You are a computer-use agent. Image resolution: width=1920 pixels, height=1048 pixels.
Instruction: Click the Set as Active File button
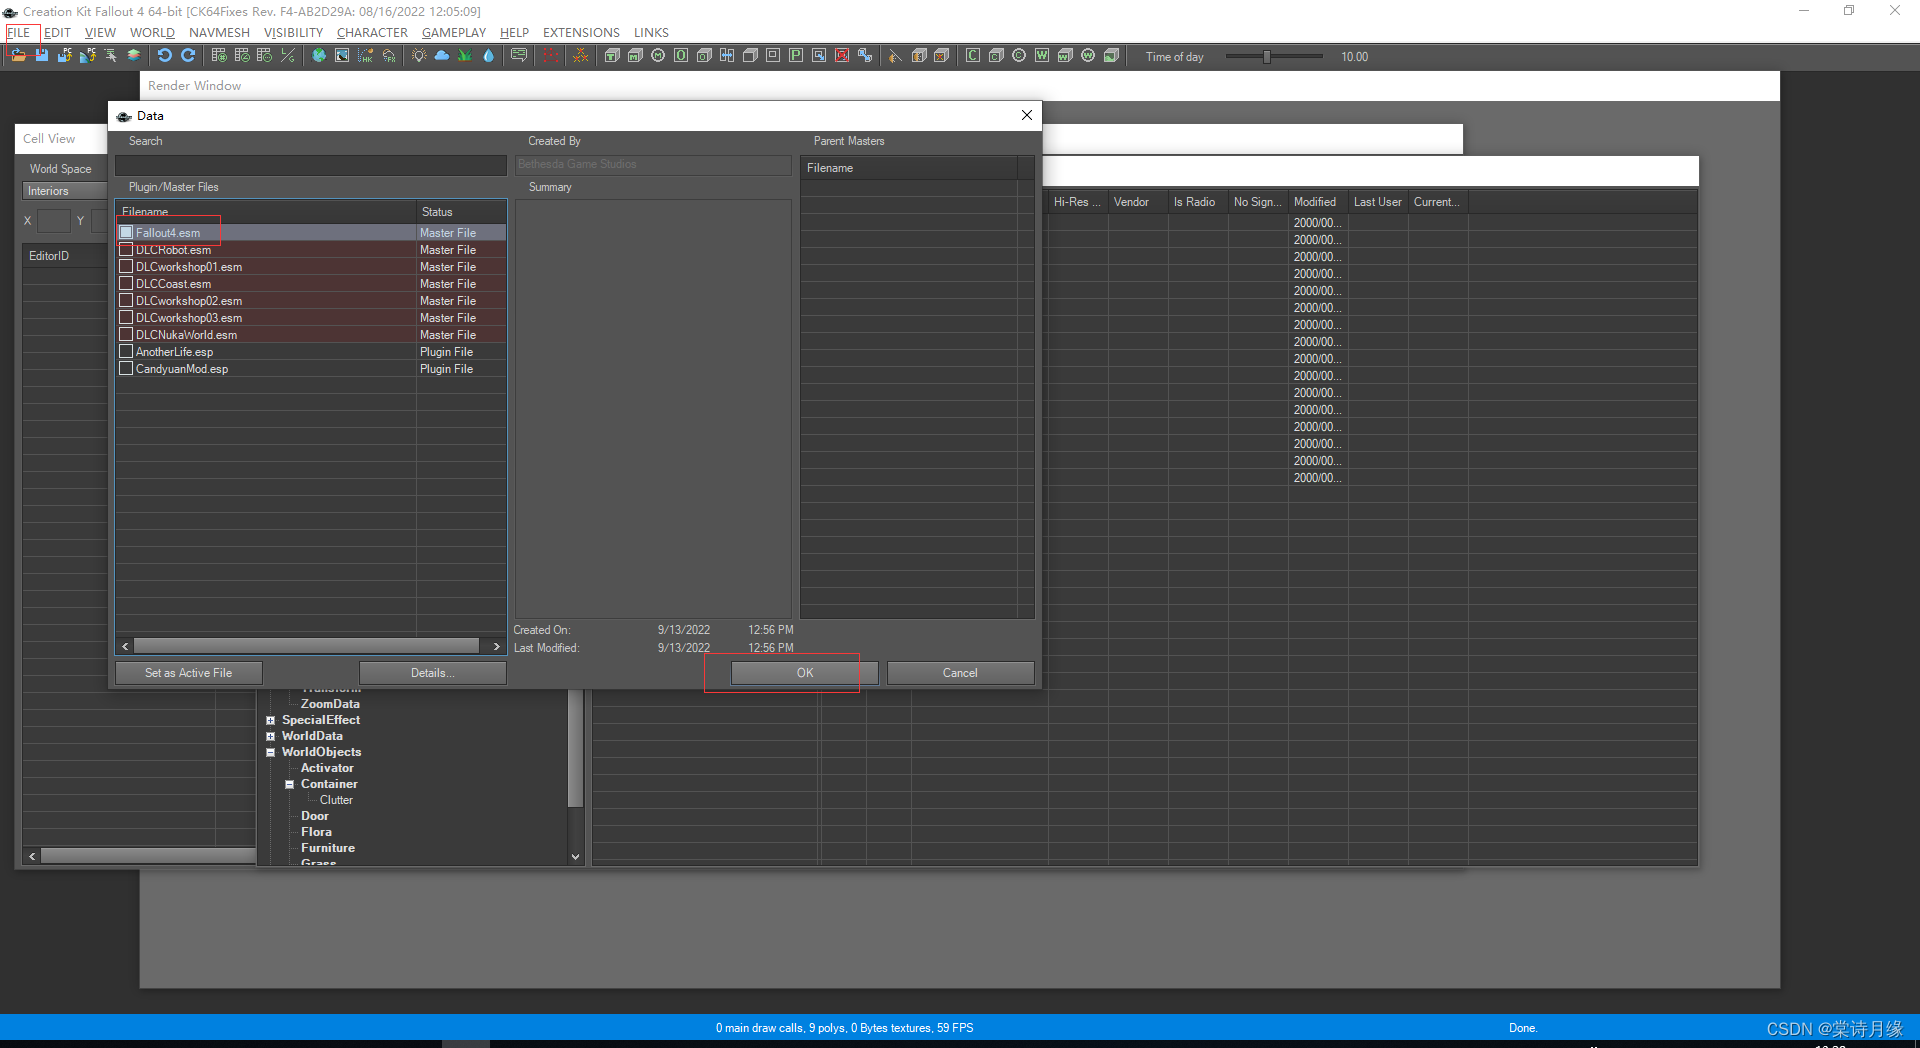click(189, 673)
